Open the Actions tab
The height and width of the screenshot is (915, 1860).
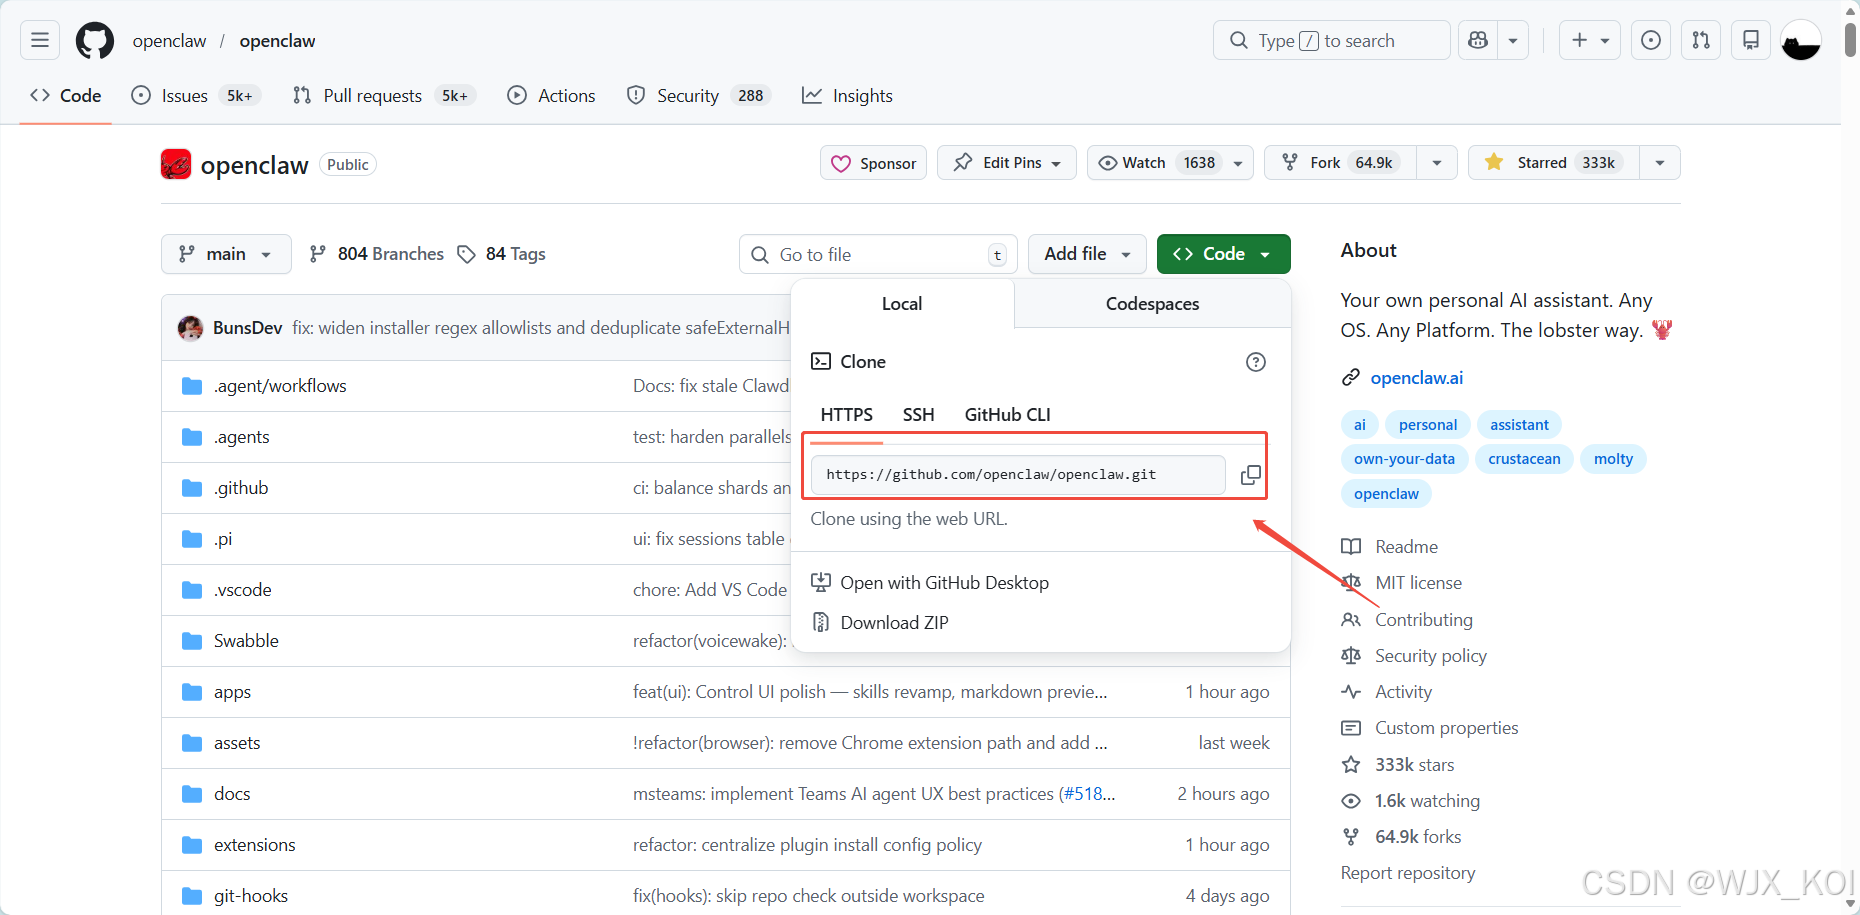point(552,96)
